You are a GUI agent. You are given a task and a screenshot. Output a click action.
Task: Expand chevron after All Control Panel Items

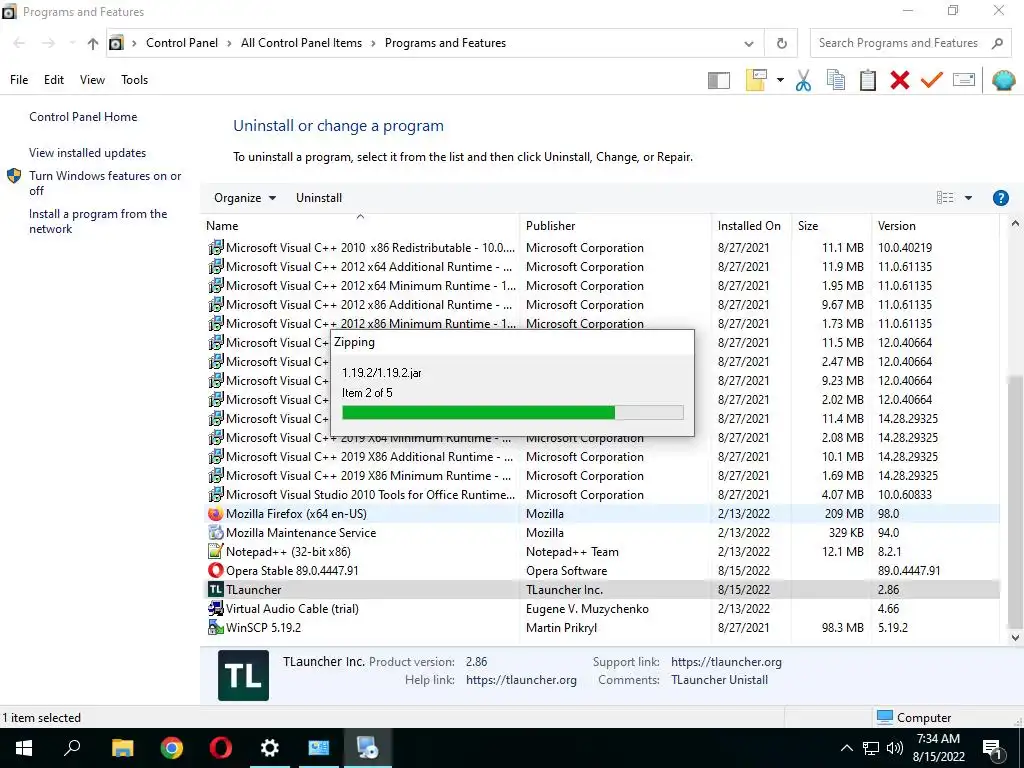point(373,43)
